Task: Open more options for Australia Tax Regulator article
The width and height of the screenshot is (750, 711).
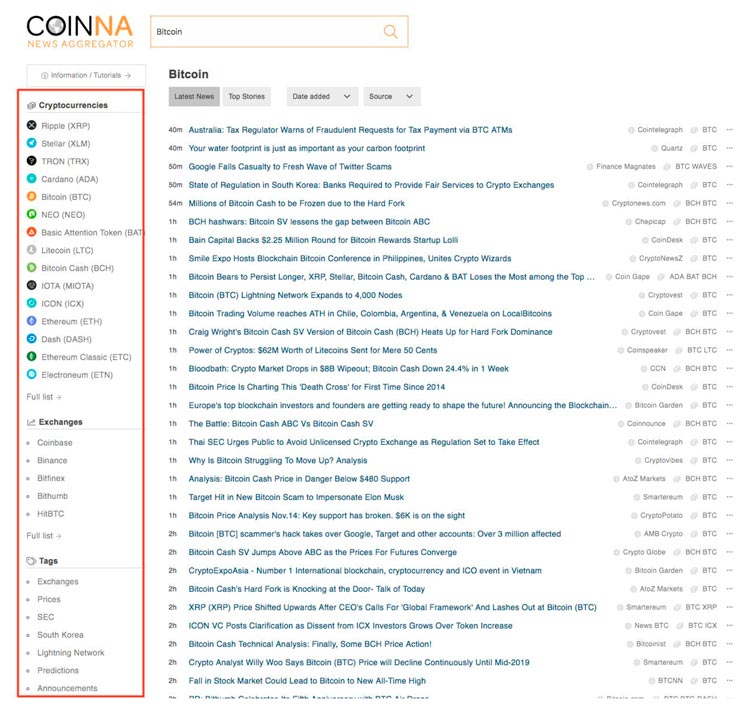Action: (729, 130)
